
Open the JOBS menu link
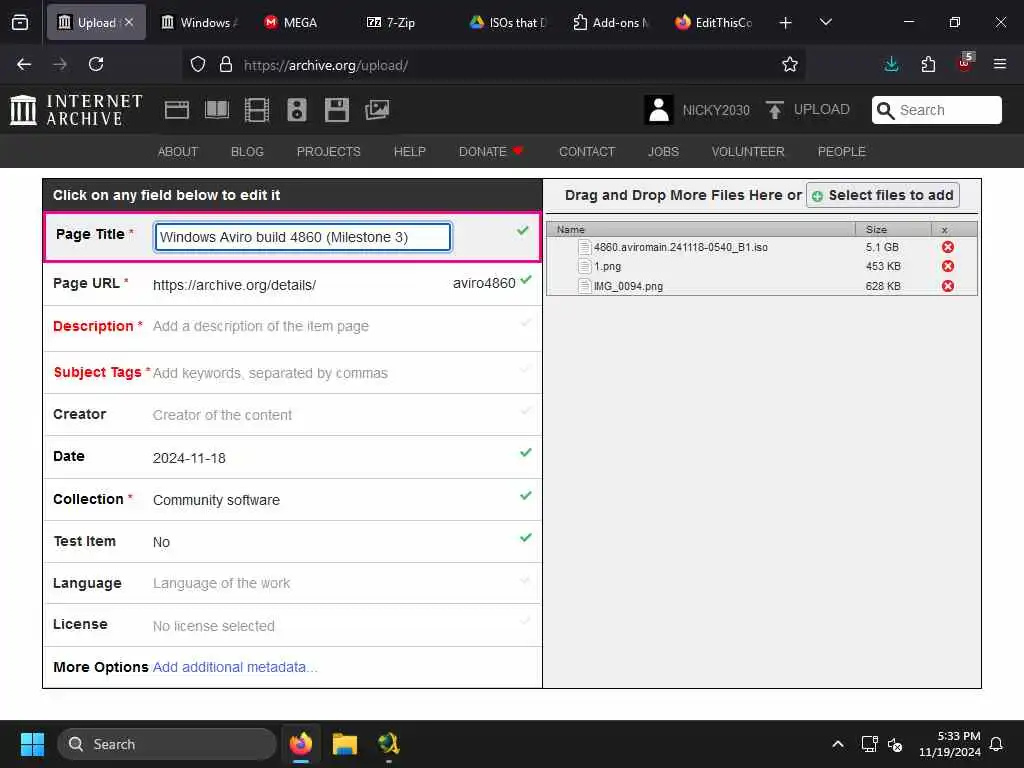tap(663, 152)
